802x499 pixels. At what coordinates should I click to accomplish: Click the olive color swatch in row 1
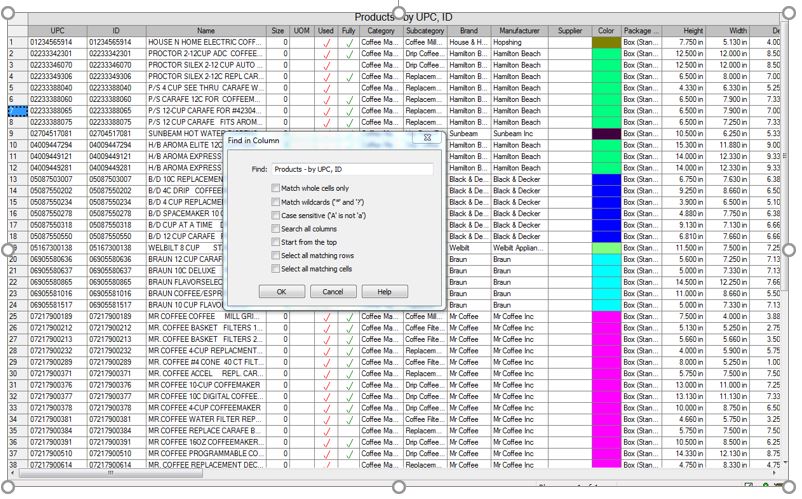pyautogui.click(x=607, y=42)
